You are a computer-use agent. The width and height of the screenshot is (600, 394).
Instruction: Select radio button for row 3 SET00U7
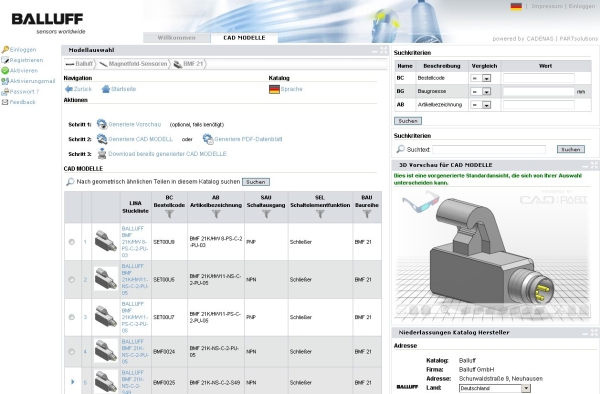(x=72, y=317)
